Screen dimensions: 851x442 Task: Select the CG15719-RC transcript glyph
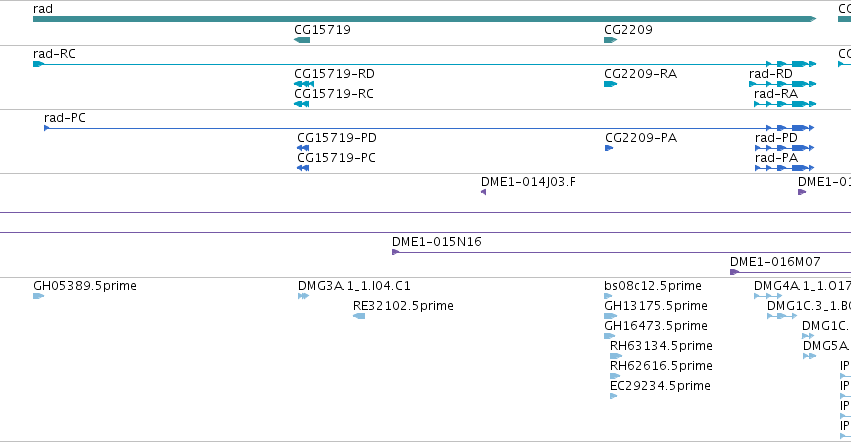[302, 104]
